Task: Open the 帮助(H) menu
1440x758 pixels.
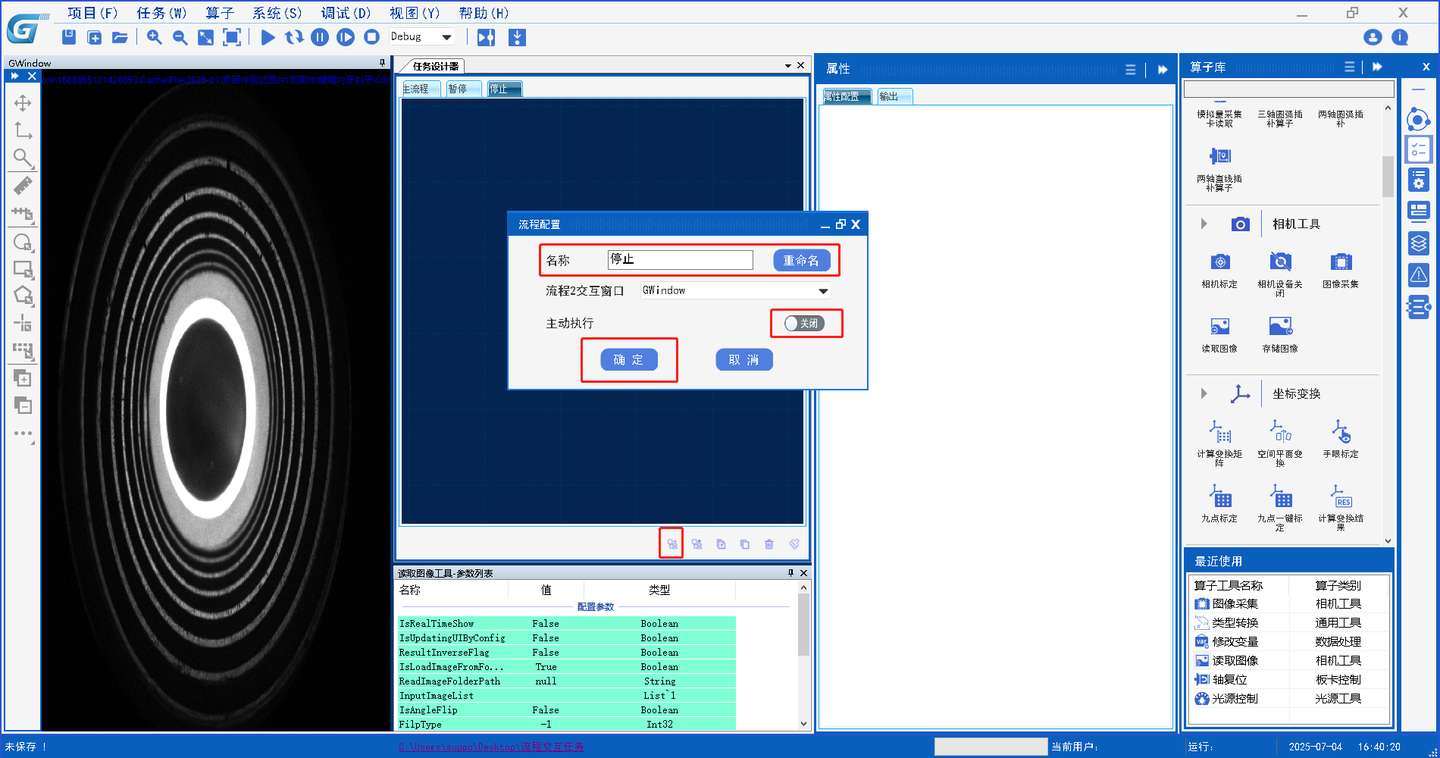Action: tap(484, 13)
